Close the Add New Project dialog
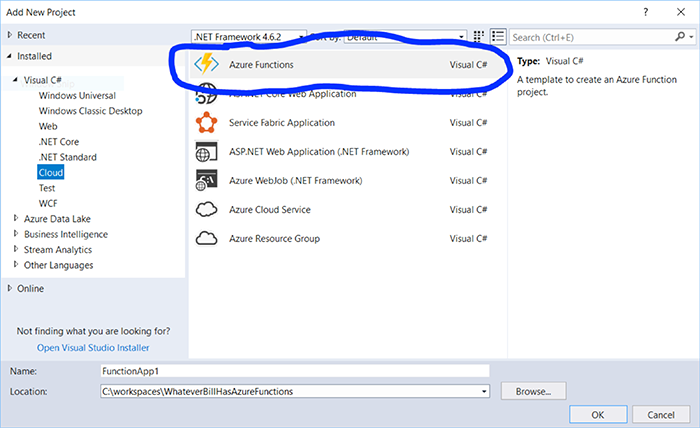This screenshot has width=700, height=428. point(681,12)
